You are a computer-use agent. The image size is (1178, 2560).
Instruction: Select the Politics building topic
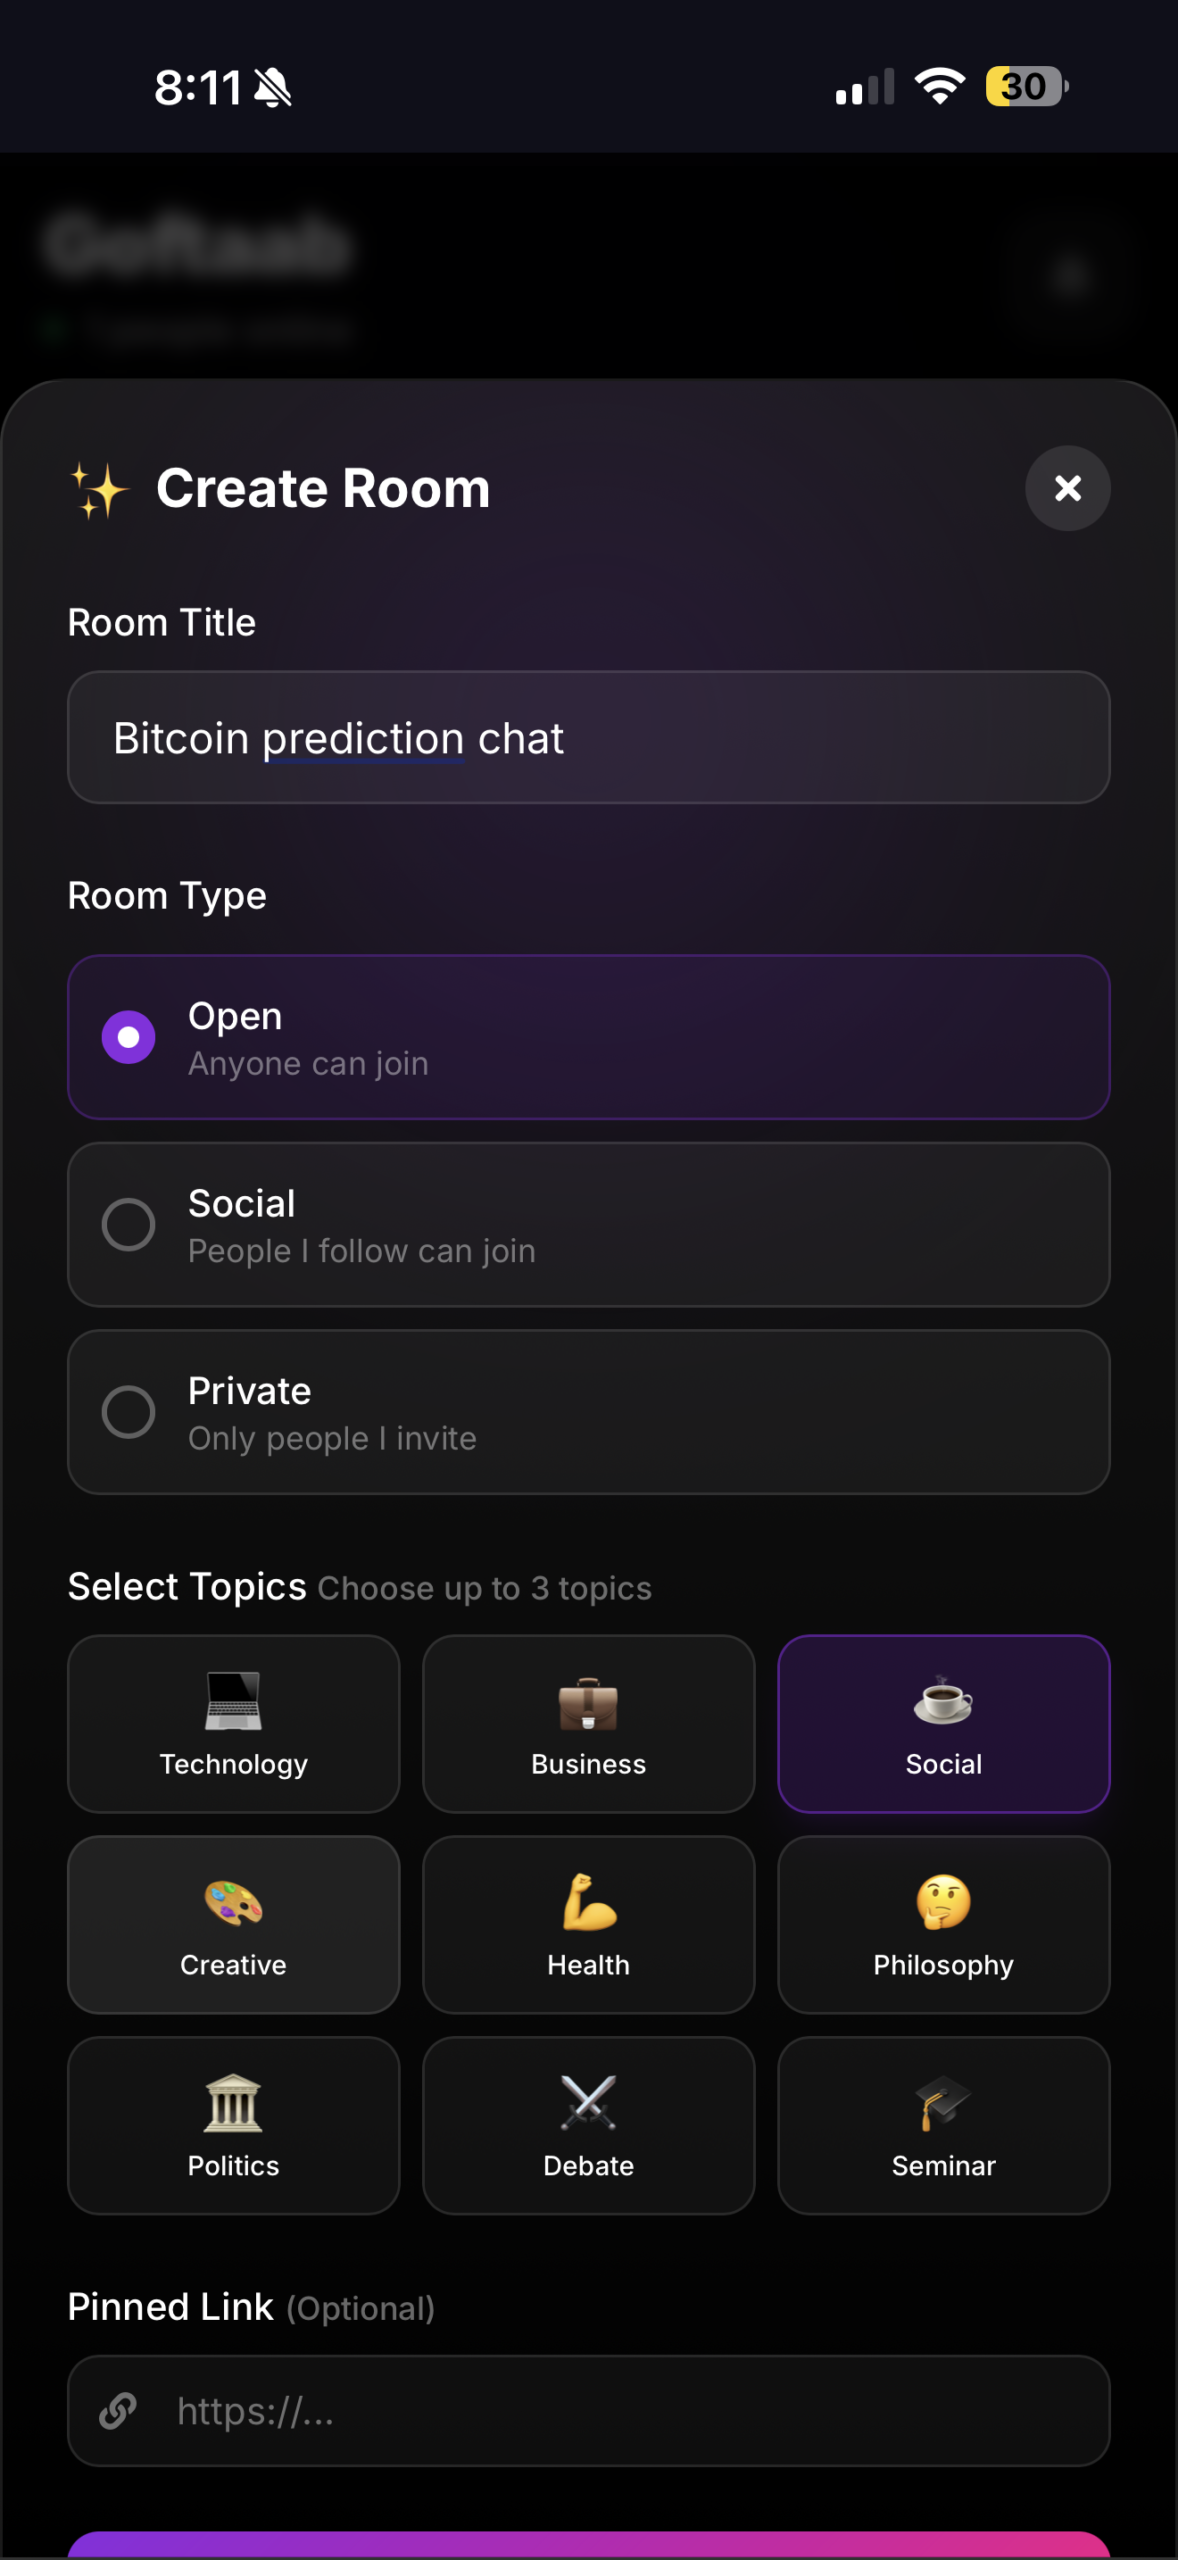[x=233, y=2125]
